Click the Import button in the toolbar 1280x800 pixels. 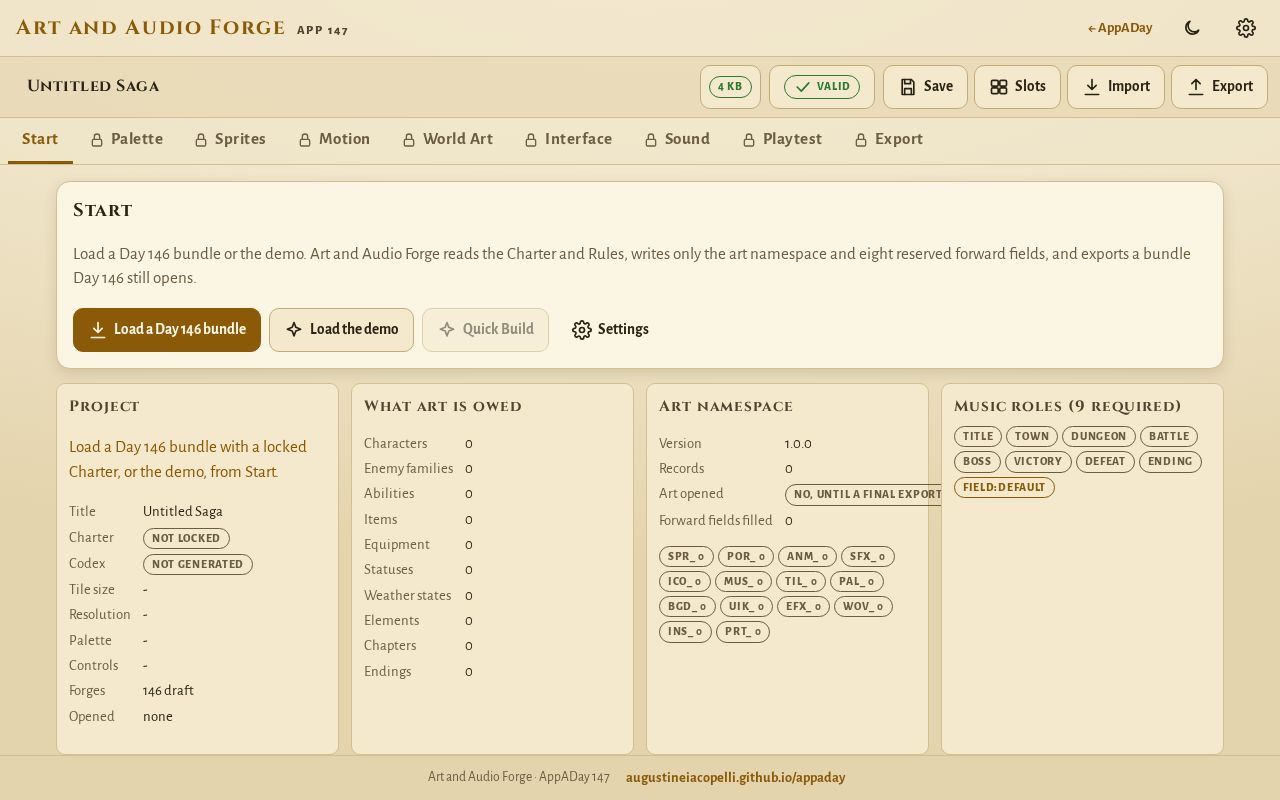1116,87
